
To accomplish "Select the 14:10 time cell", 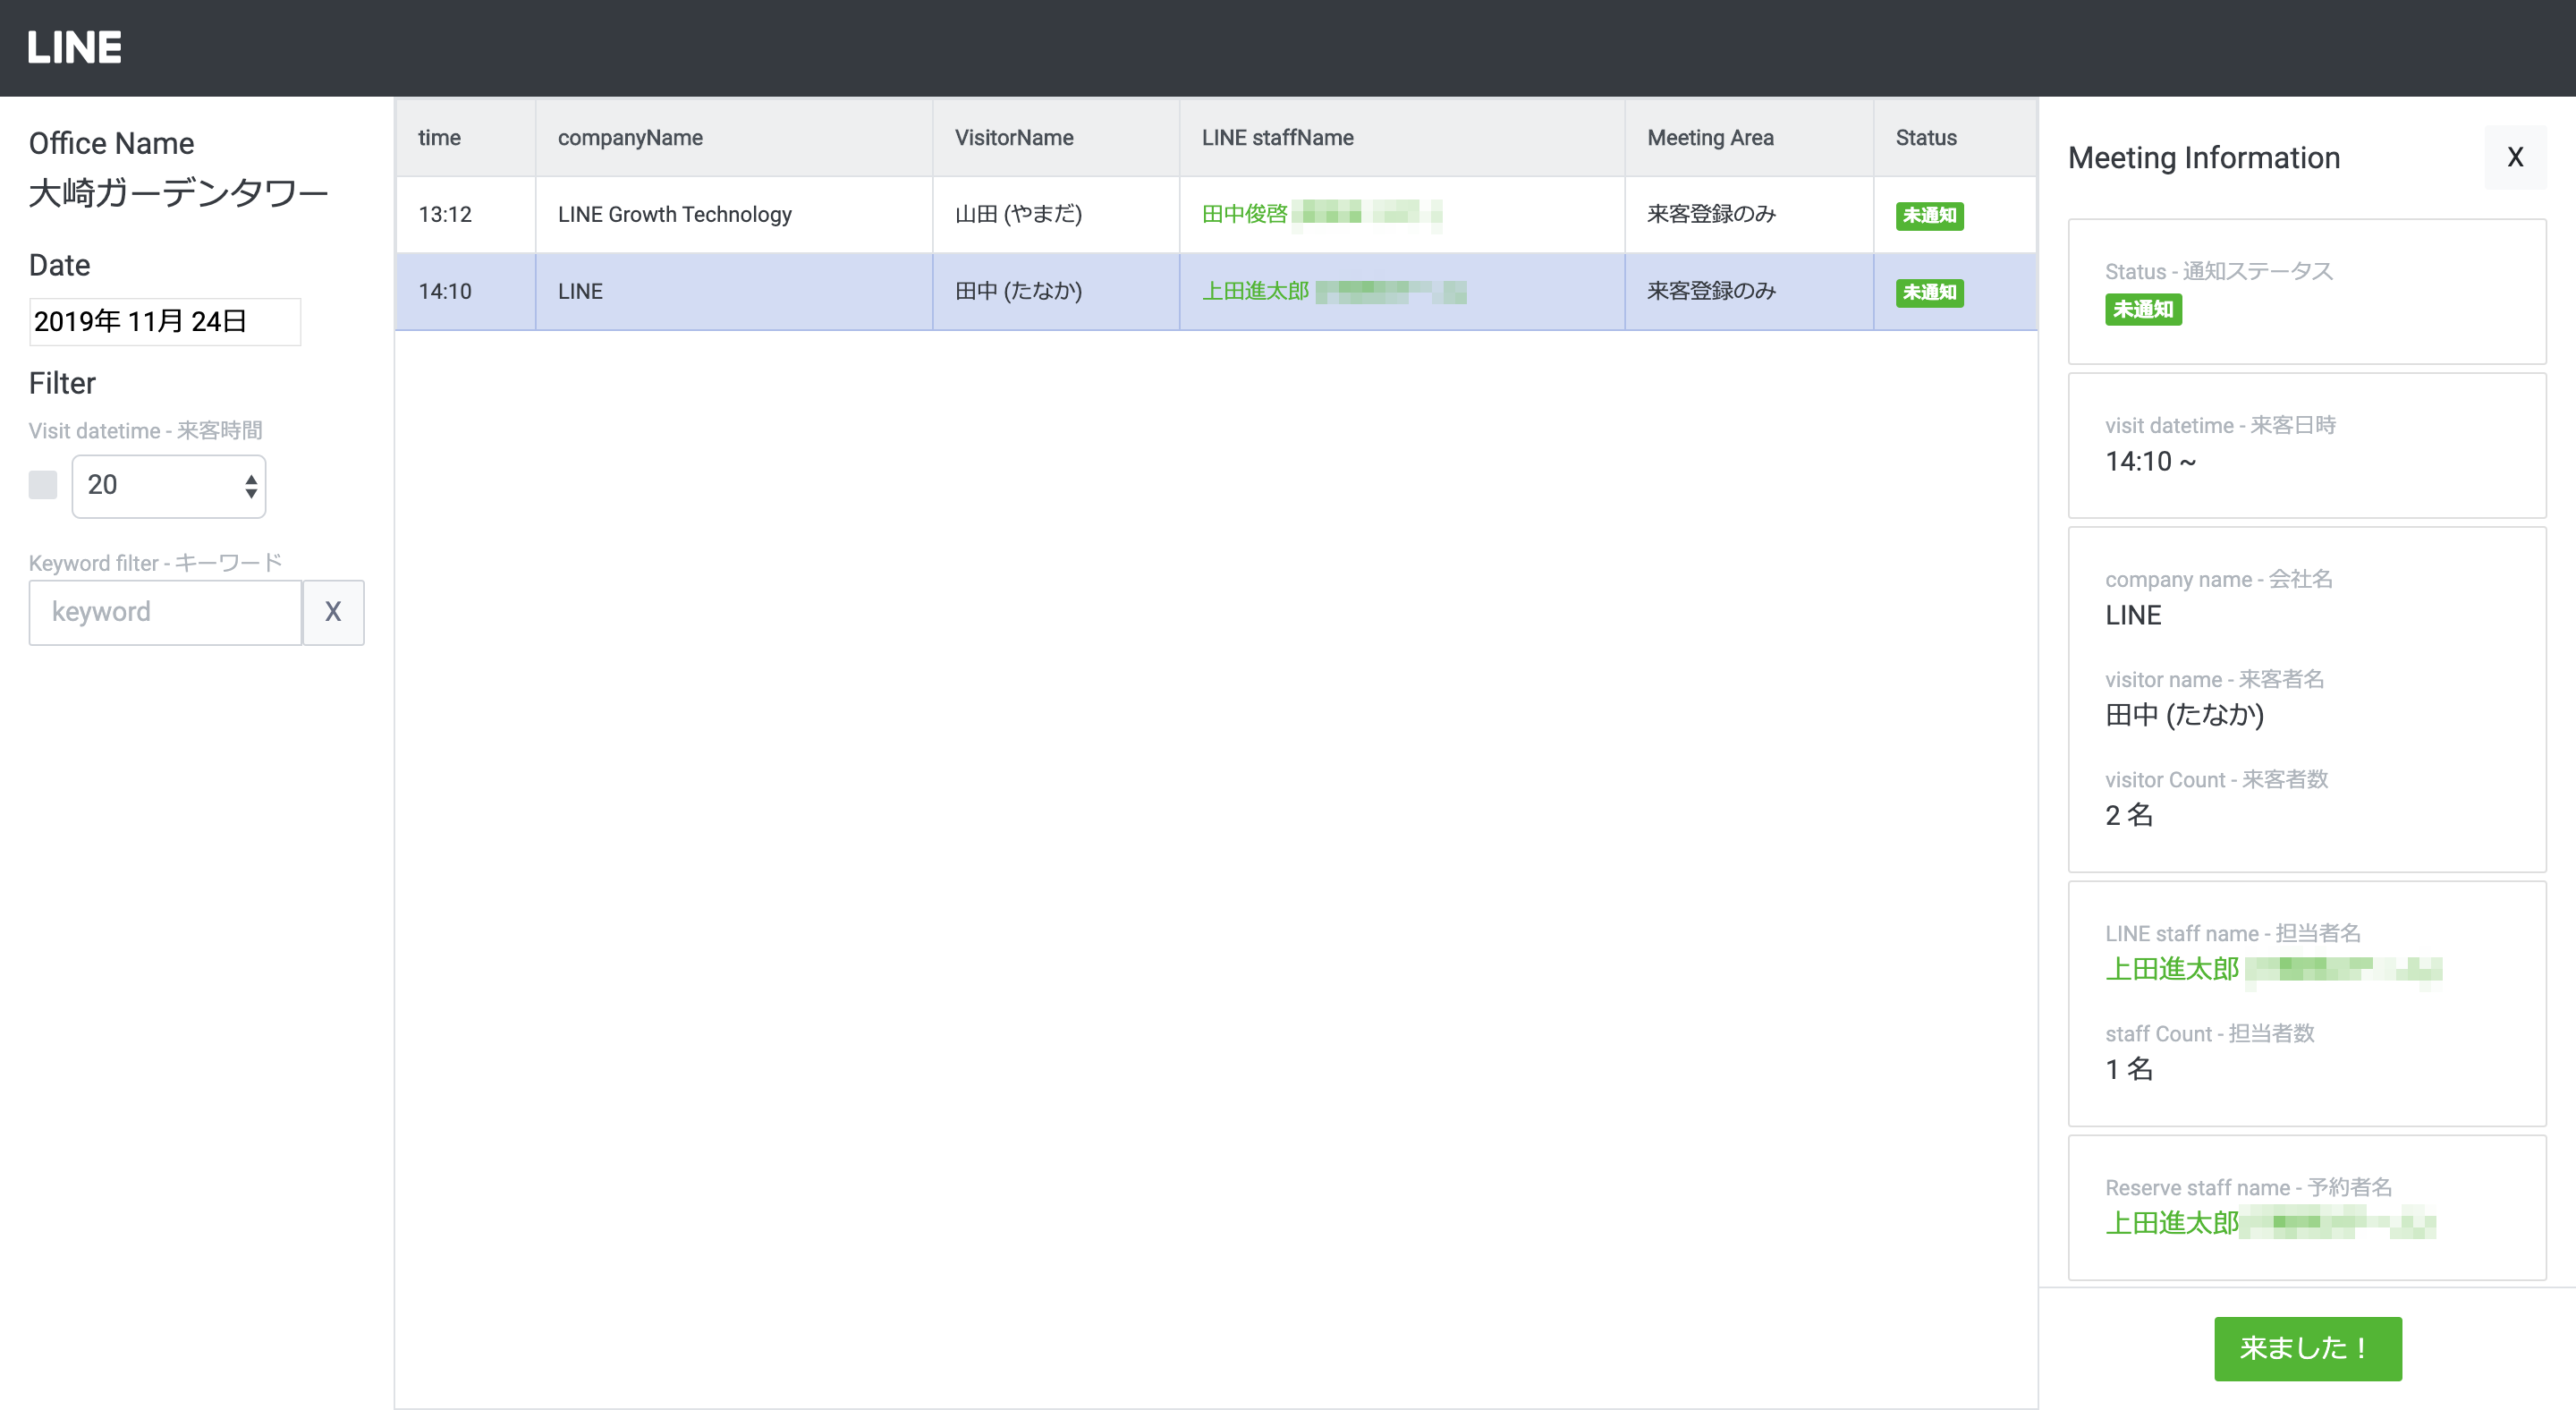I will (465, 291).
